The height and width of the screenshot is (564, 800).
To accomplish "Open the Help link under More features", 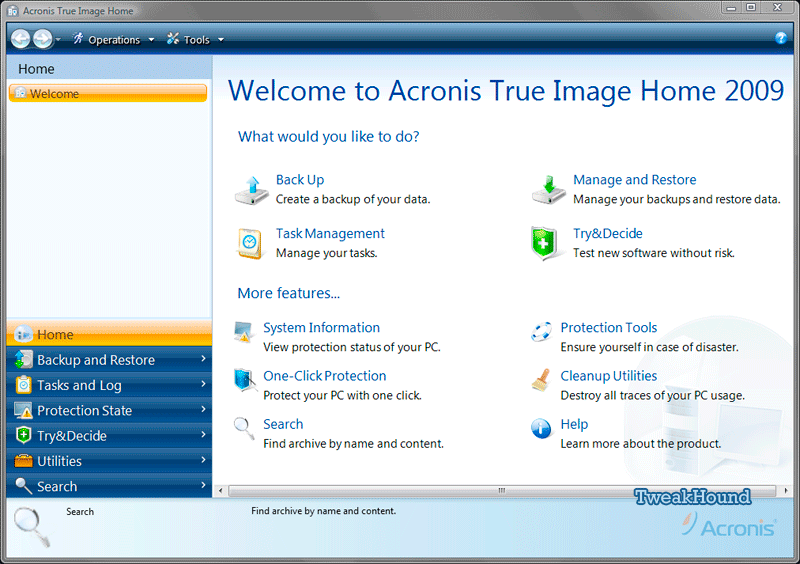I will click(x=574, y=424).
